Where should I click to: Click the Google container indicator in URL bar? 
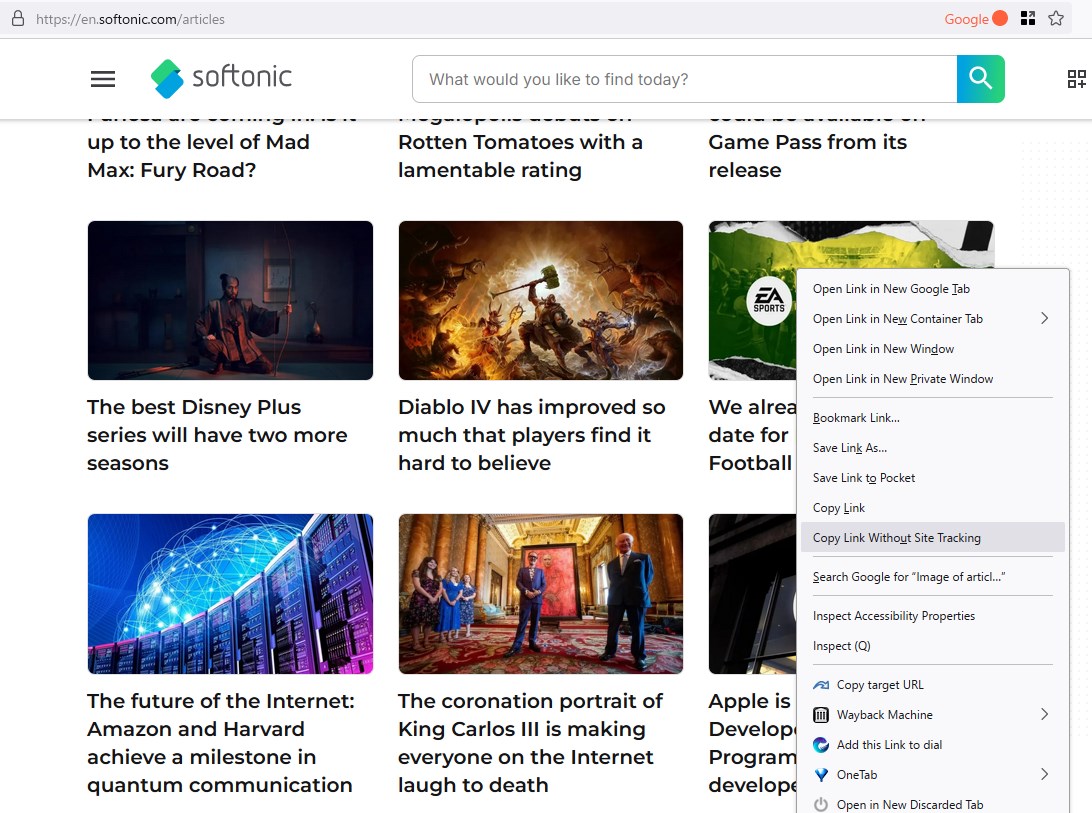click(x=975, y=19)
